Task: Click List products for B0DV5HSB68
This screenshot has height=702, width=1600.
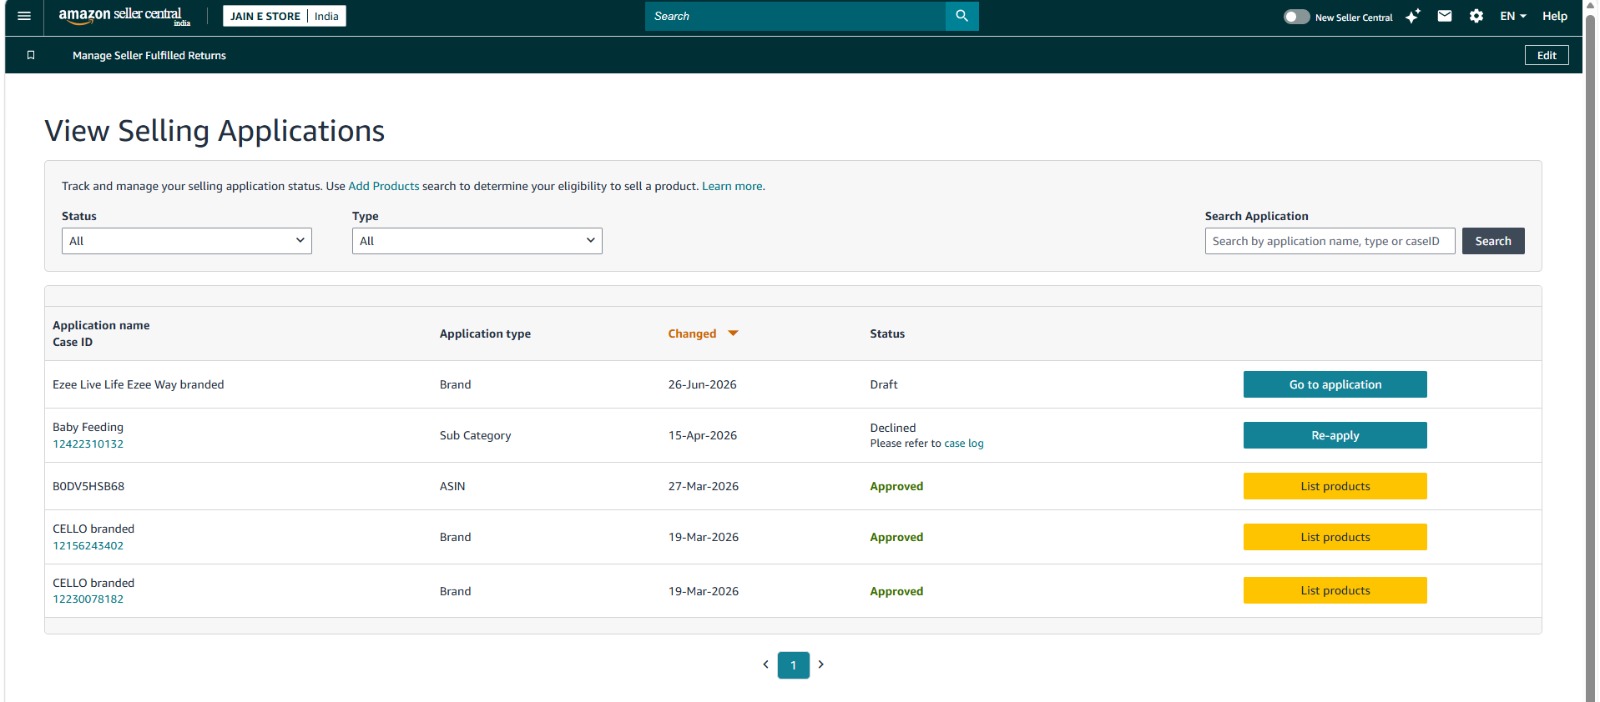Action: click(1335, 486)
